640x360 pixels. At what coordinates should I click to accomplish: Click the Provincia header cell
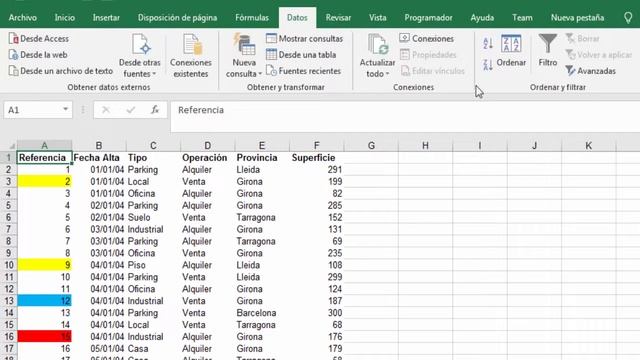coord(262,158)
